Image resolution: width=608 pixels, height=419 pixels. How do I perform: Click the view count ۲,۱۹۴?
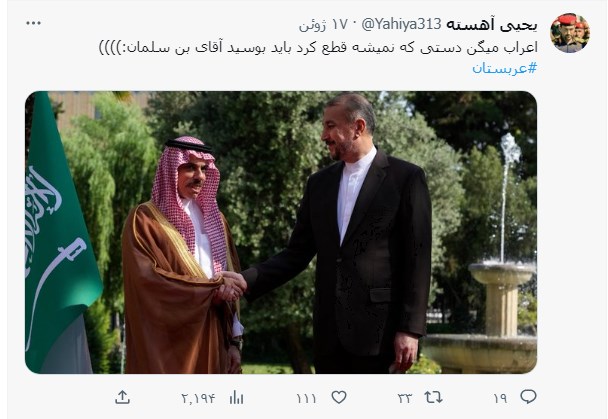click(x=198, y=398)
